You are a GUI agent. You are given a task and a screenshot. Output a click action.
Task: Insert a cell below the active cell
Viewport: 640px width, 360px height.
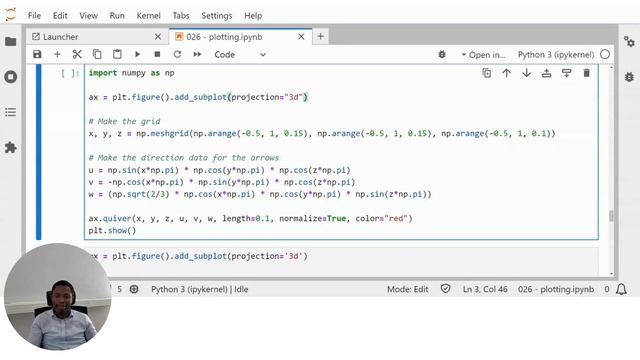(567, 73)
